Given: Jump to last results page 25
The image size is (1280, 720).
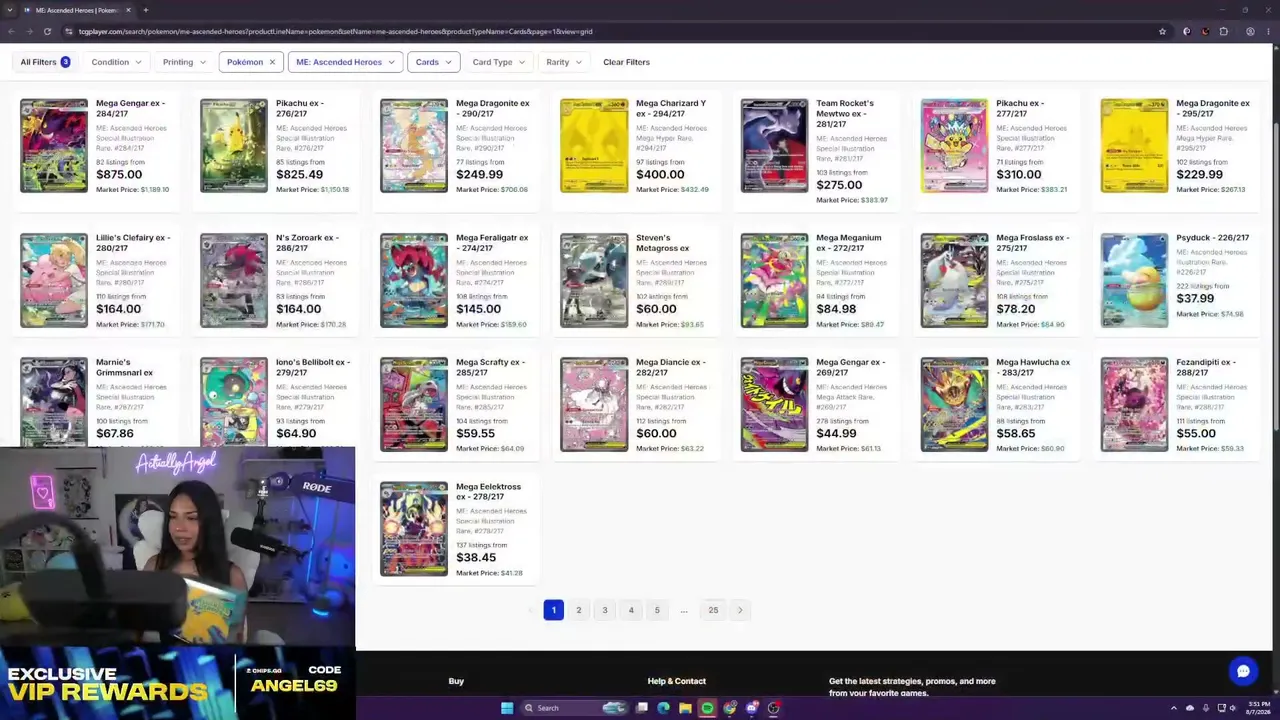Looking at the screenshot, I should (x=713, y=610).
